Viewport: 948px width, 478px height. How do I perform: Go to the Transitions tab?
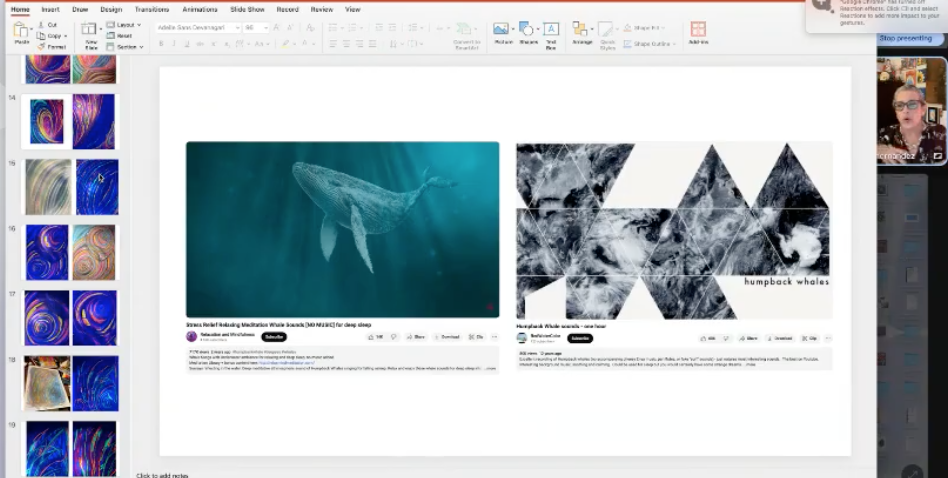(152, 9)
